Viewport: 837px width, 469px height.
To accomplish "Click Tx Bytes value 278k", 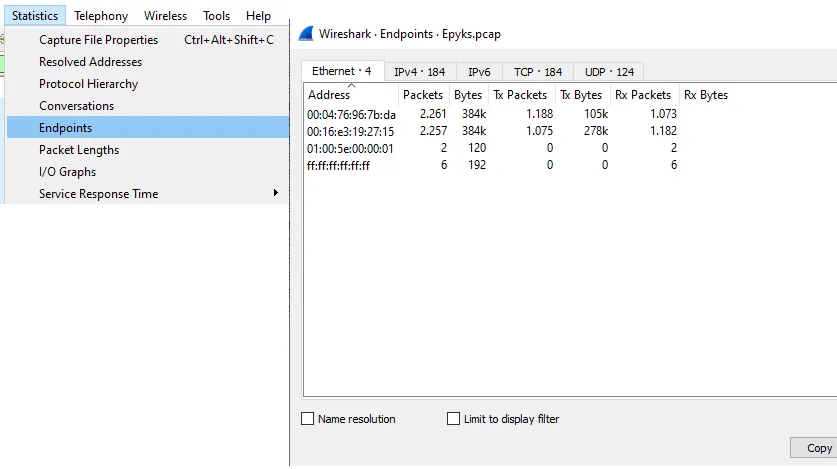I will click(596, 131).
